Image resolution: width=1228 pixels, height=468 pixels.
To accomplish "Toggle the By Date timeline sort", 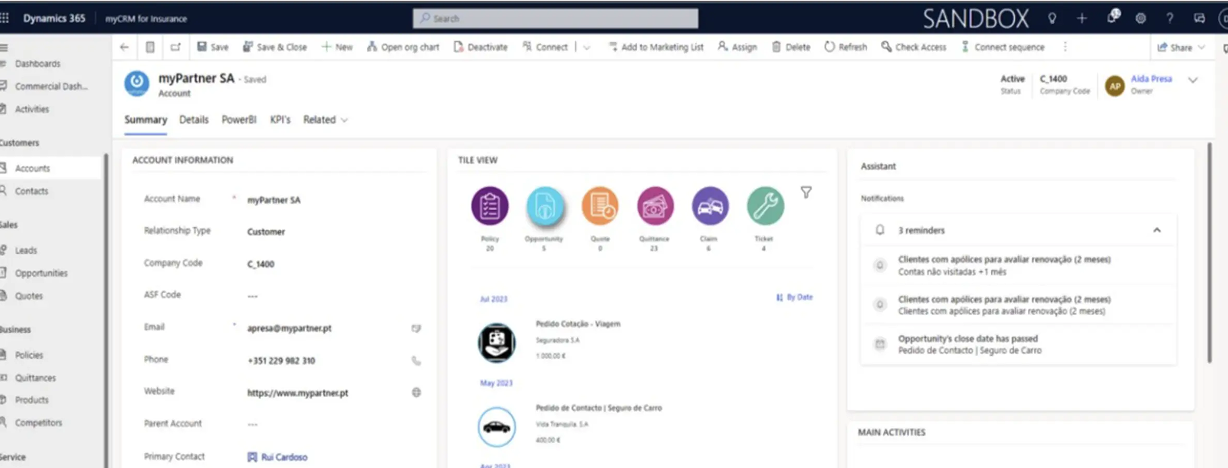I will tap(794, 297).
